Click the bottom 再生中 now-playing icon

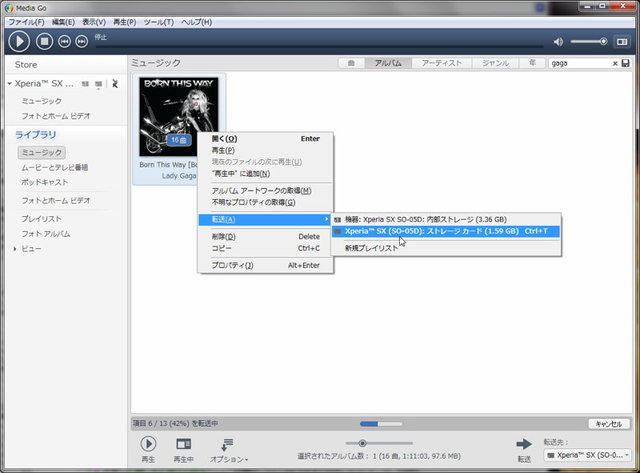click(183, 444)
